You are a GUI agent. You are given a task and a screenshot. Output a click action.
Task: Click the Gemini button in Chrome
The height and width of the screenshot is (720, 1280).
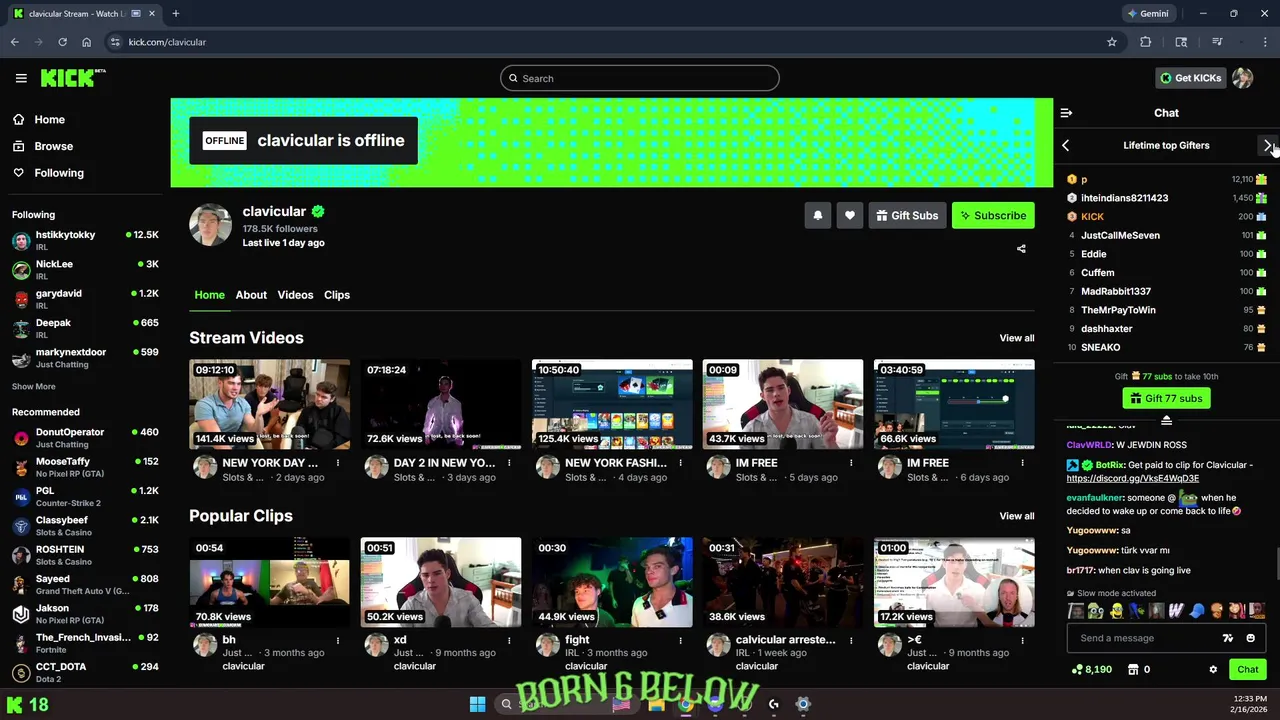(1147, 13)
